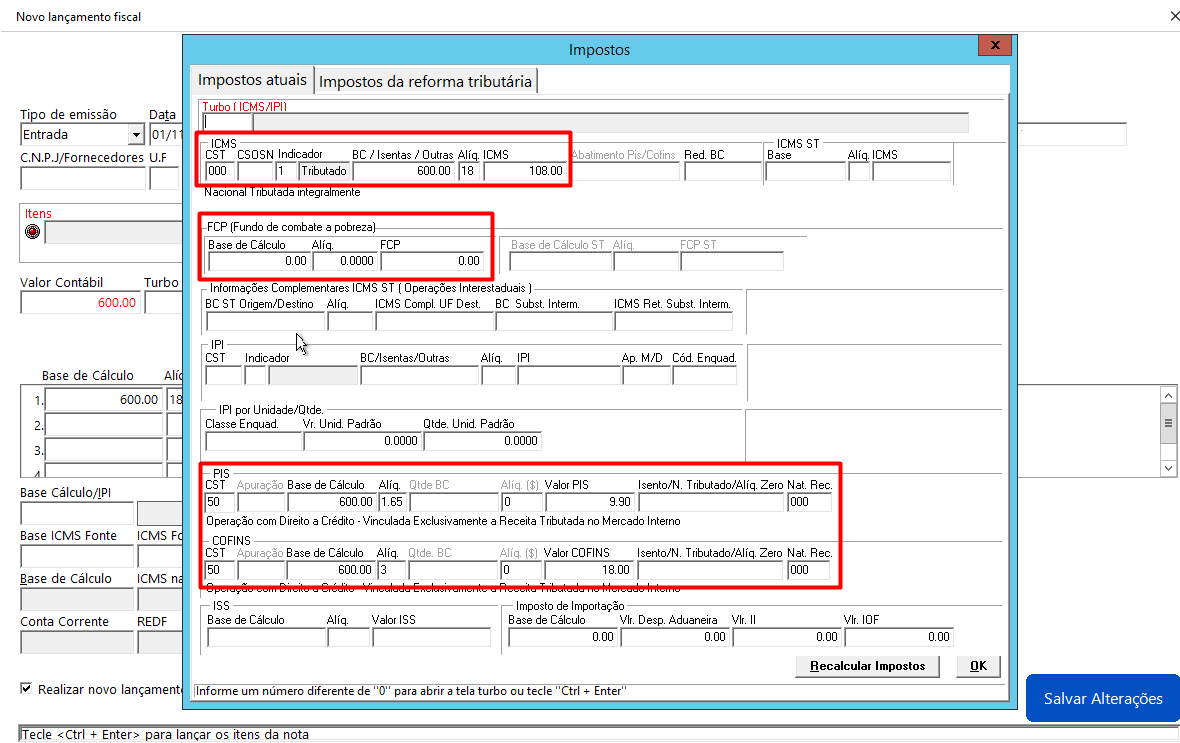Toggle the Realizar novo lançamento checkbox
Viewport: 1180px width, 743px height.
pyautogui.click(x=26, y=688)
